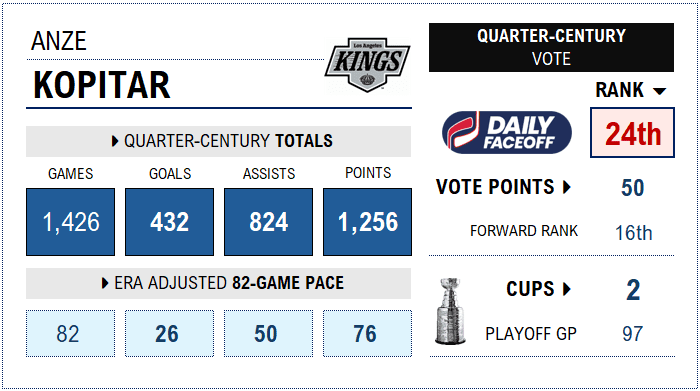
Task: Click the 26 goals pace box
Action: (x=170, y=333)
